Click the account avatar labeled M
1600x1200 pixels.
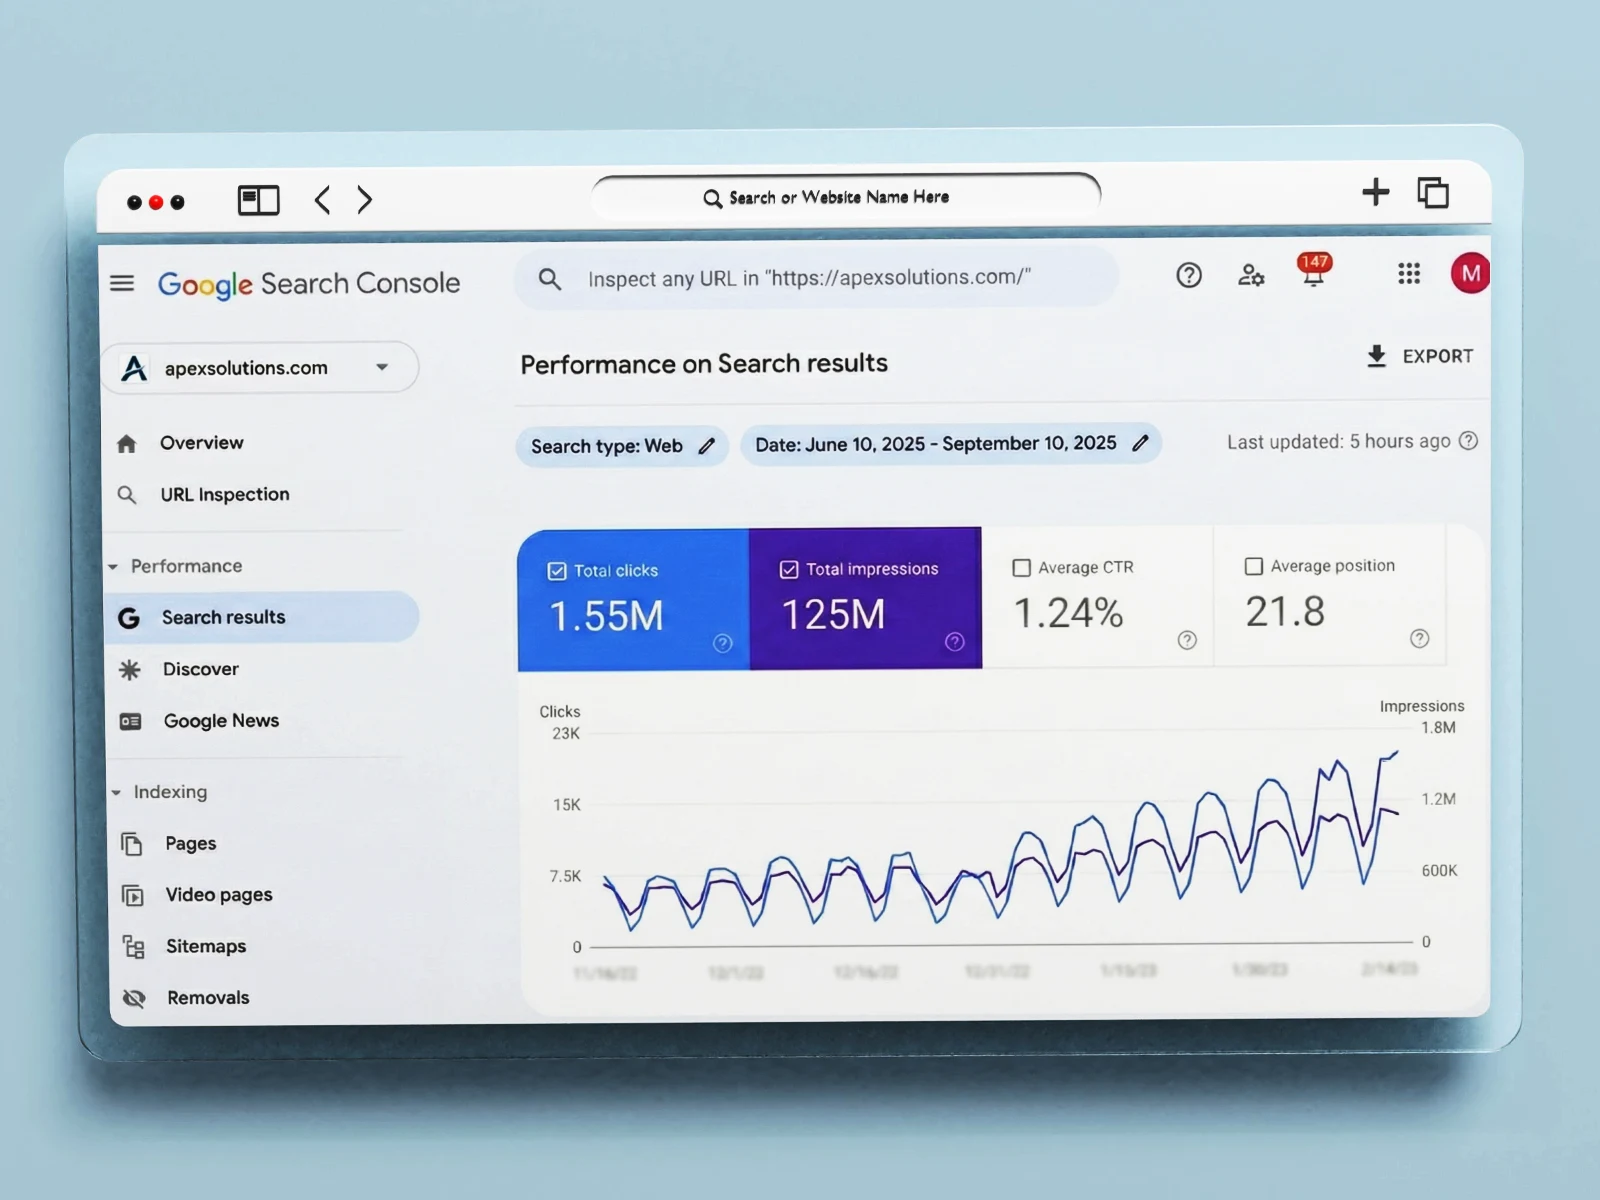coord(1469,274)
